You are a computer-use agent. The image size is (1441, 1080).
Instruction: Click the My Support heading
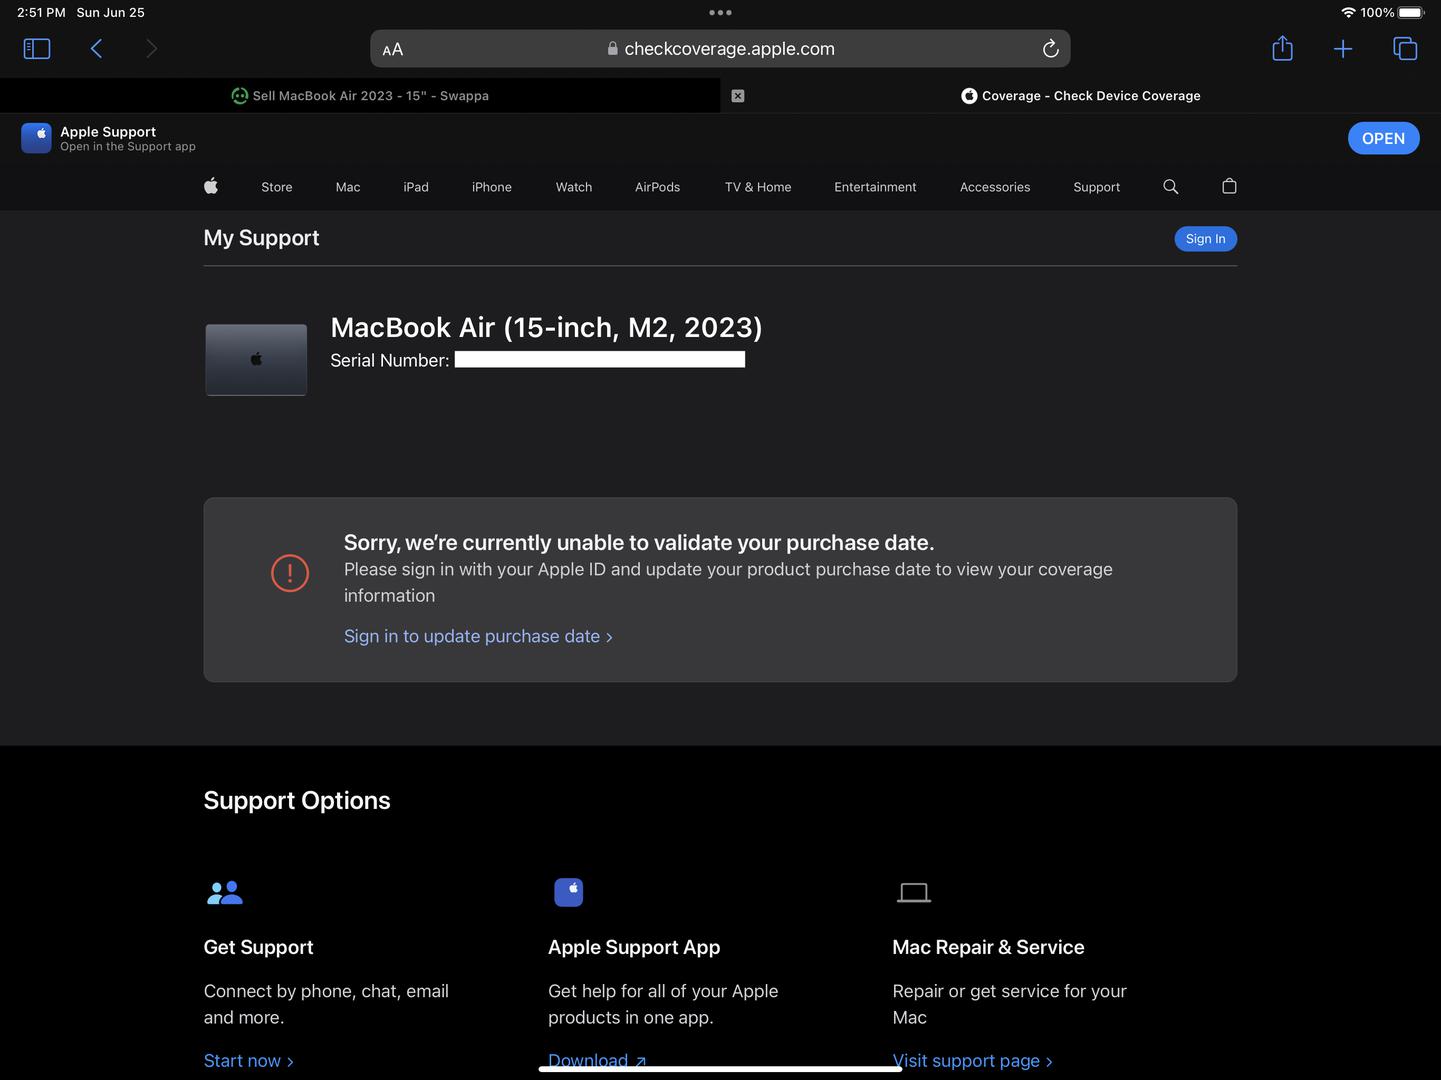click(x=261, y=238)
